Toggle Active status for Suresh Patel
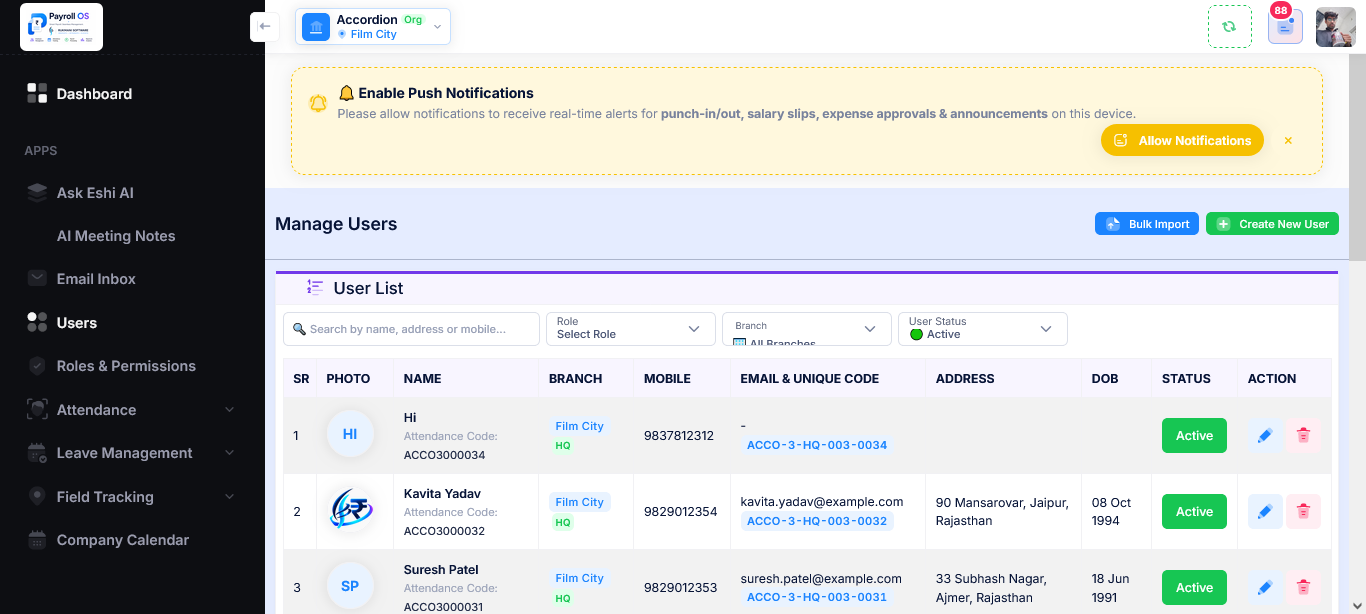The width and height of the screenshot is (1366, 614). (1194, 587)
